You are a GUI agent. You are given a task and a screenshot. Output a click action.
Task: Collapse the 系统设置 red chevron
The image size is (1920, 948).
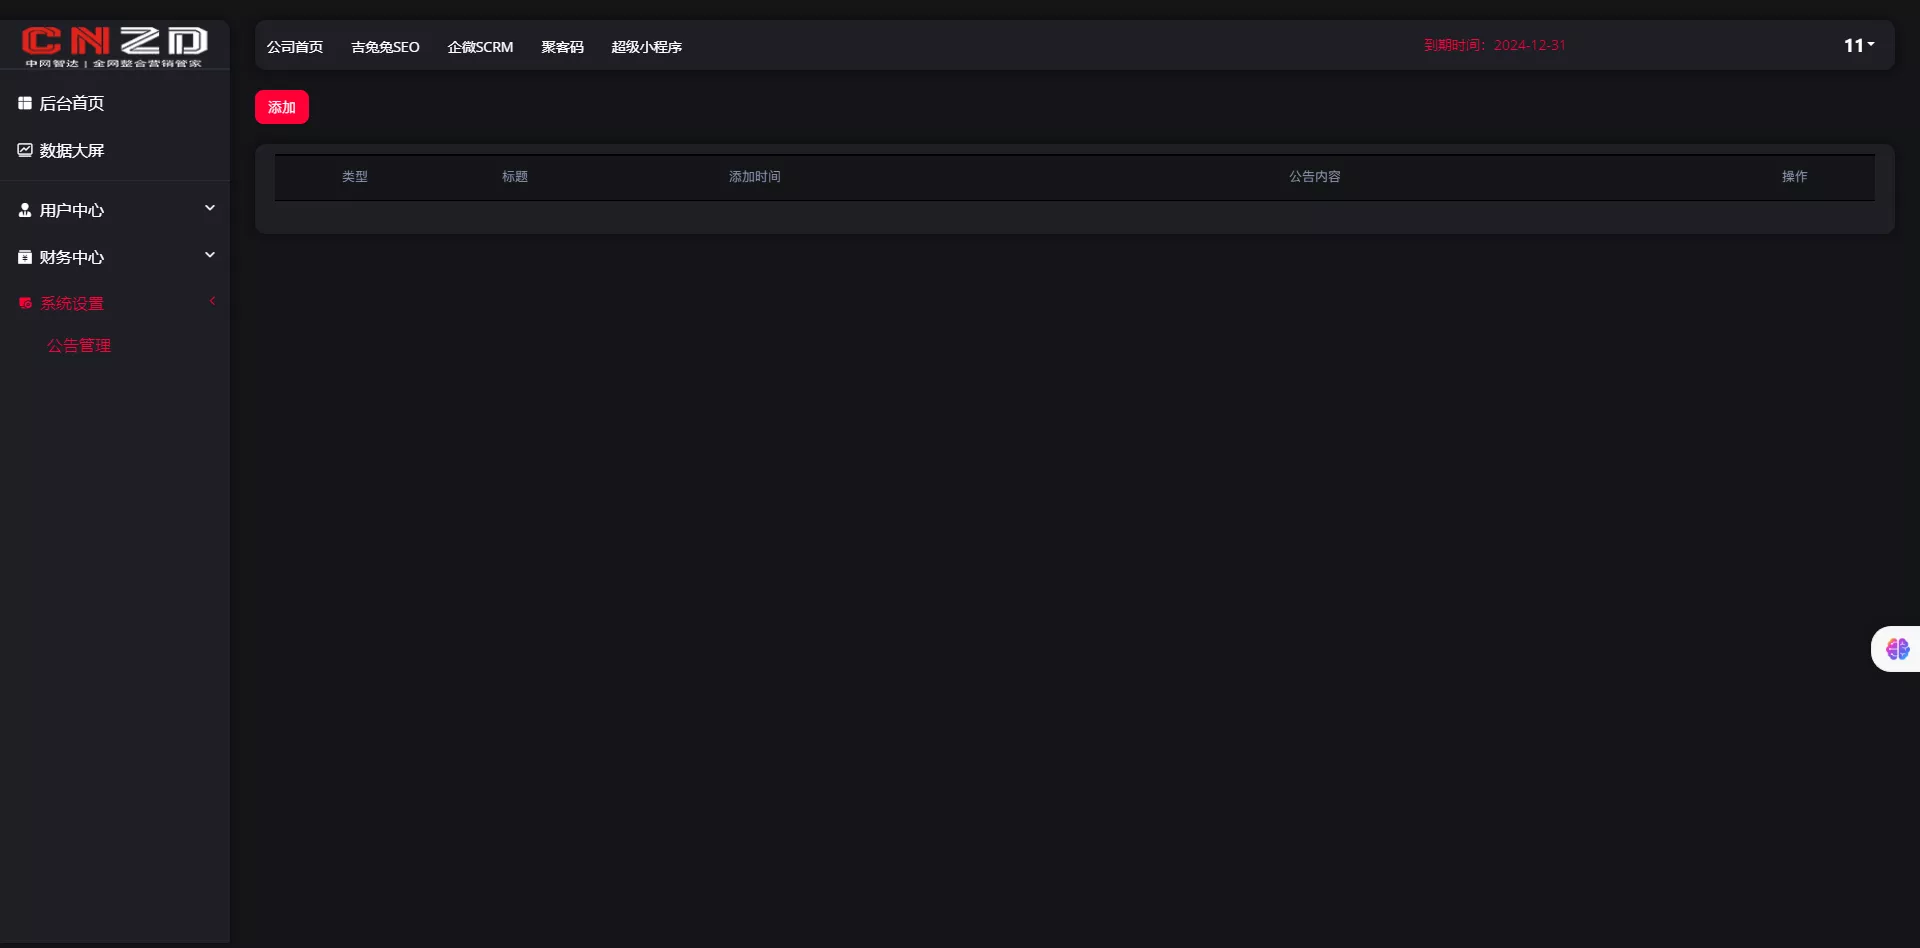tap(212, 301)
